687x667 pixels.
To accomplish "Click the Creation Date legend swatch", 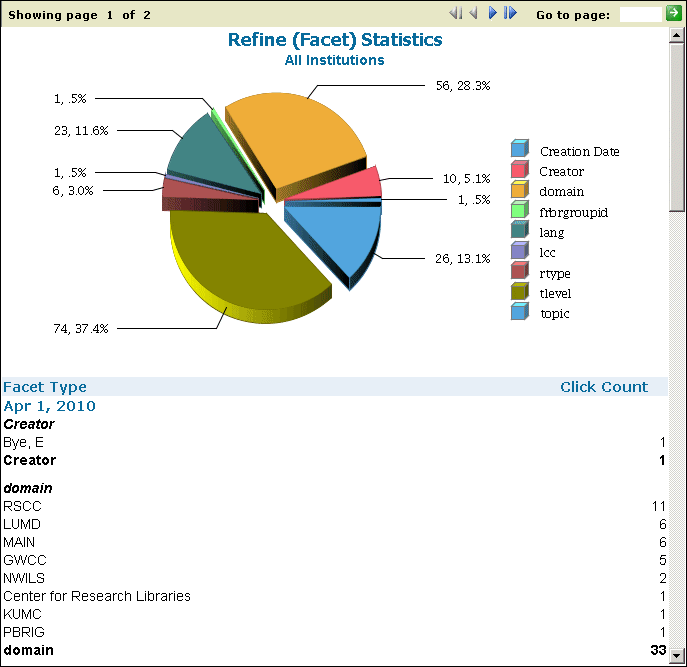I will (519, 151).
